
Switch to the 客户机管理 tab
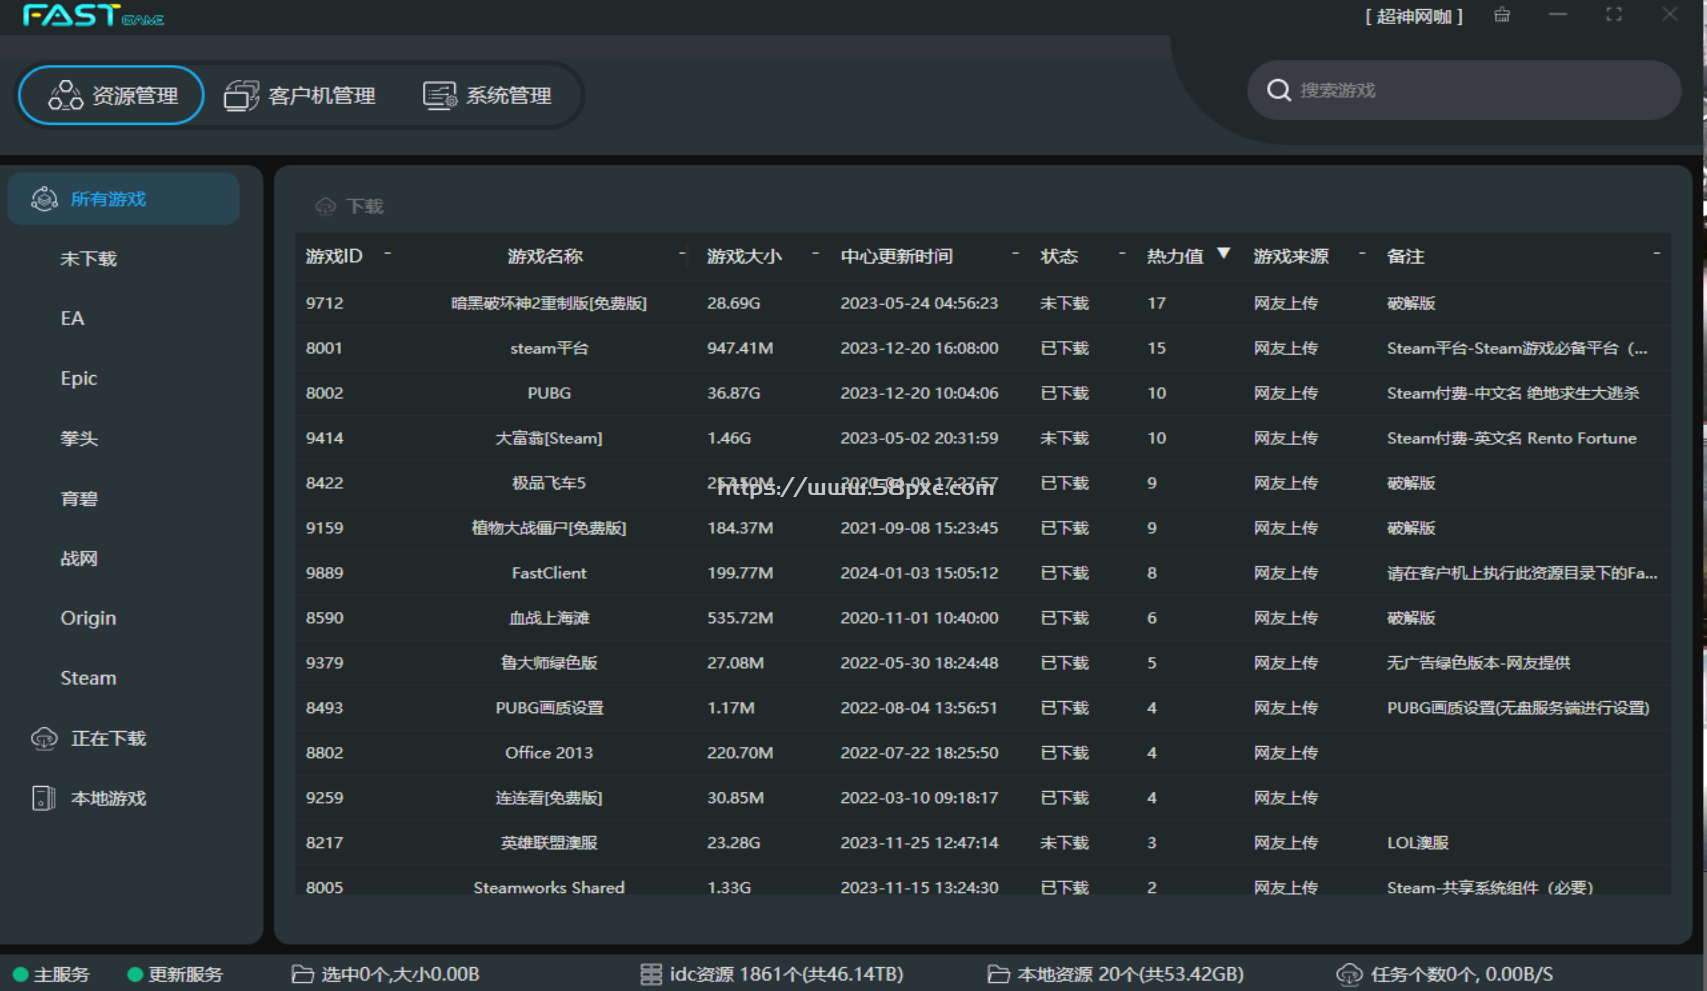tap(300, 96)
